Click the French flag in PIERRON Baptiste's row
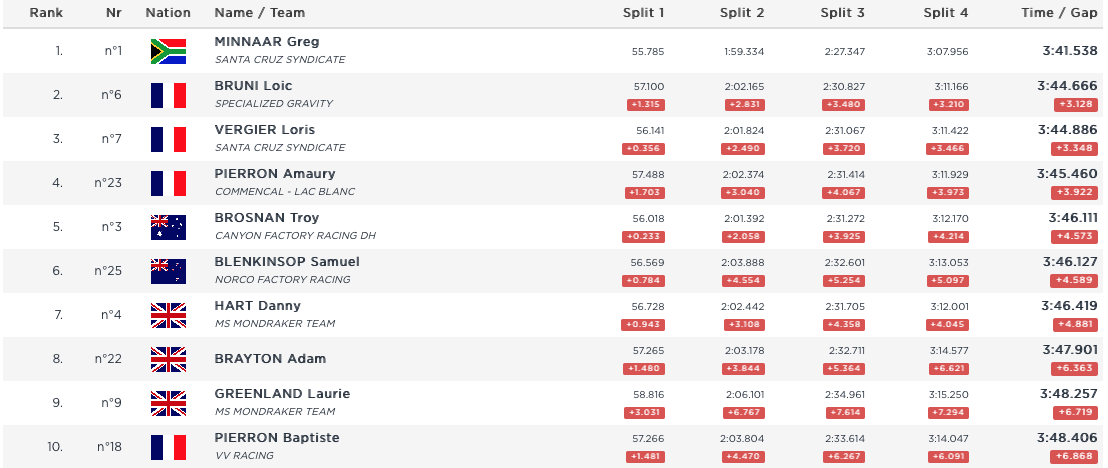The image size is (1108, 468). coord(168,447)
